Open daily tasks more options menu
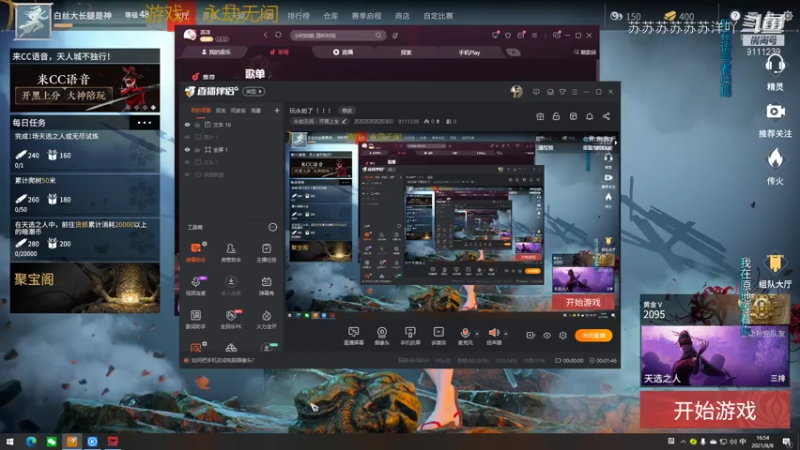Viewport: 800px width, 450px height. 144,122
